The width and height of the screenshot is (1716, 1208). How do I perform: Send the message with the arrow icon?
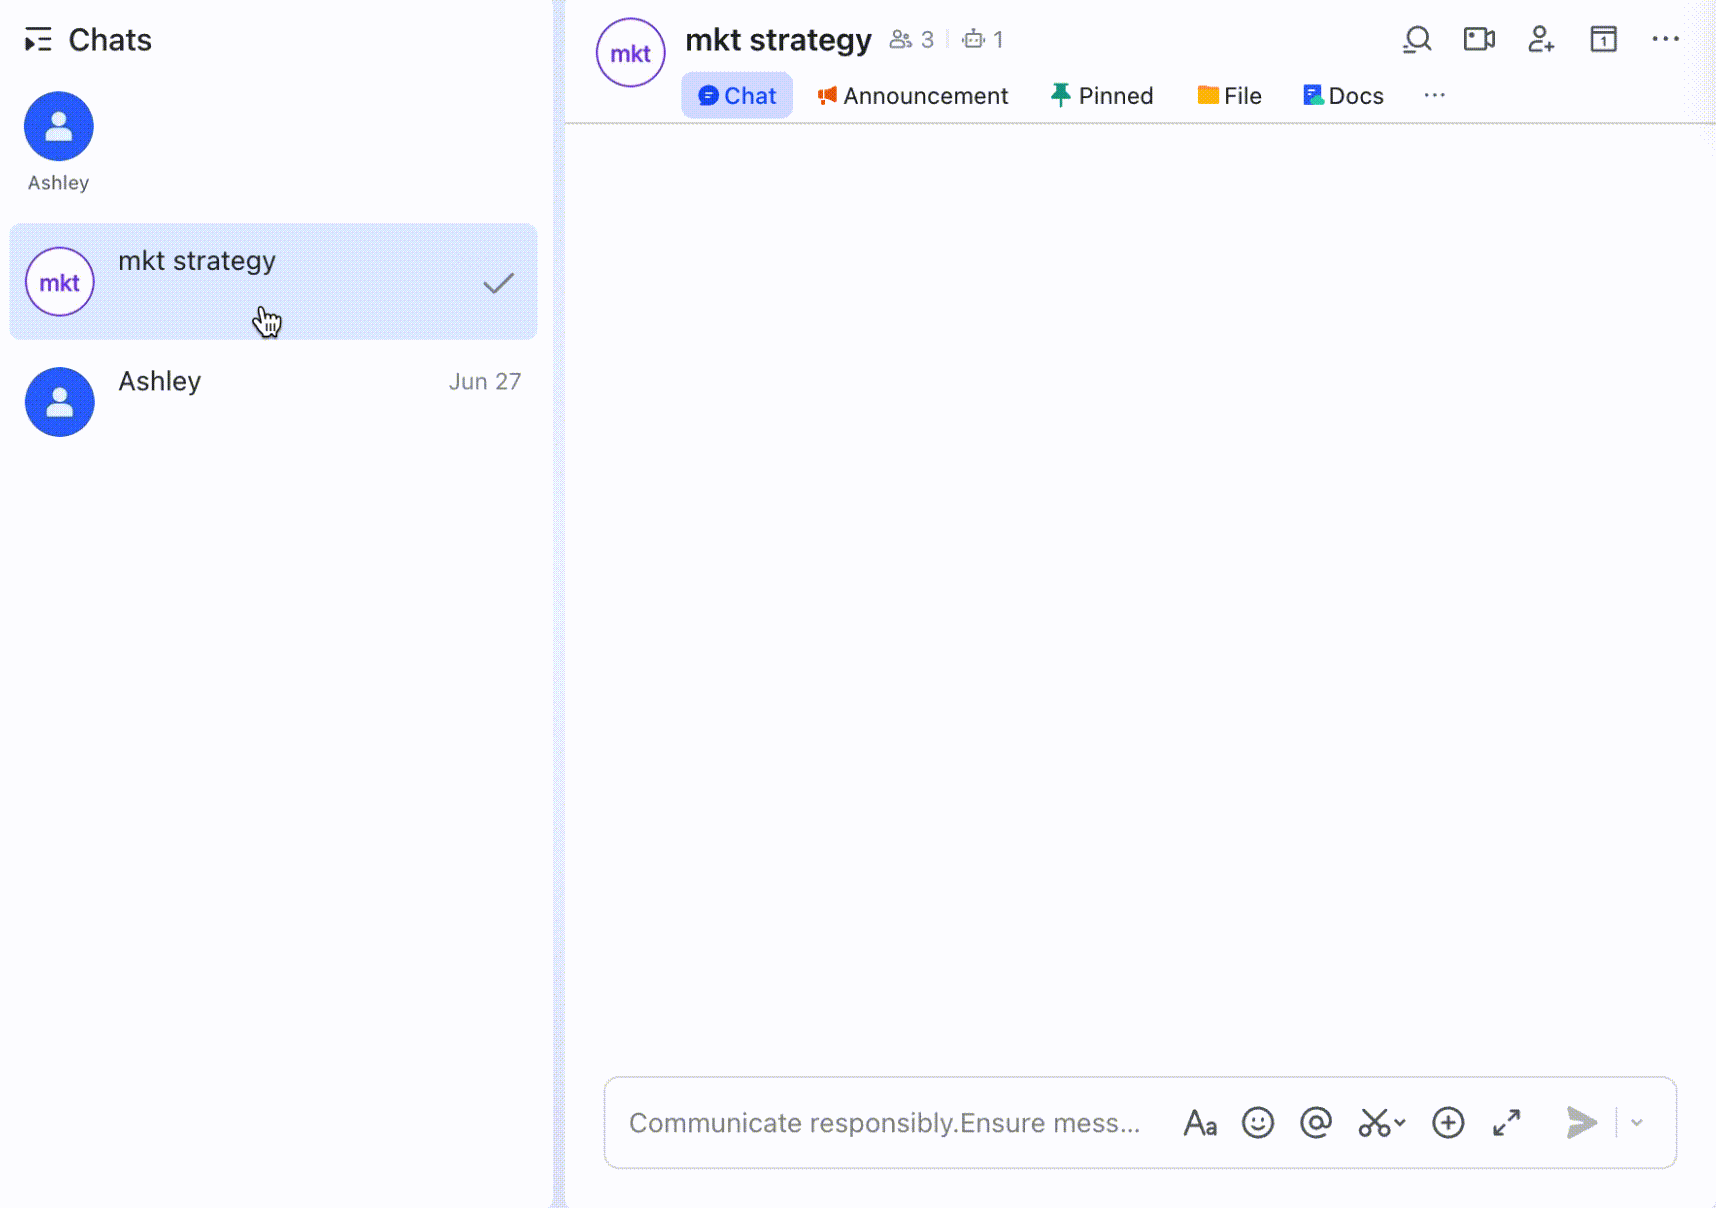[1580, 1122]
